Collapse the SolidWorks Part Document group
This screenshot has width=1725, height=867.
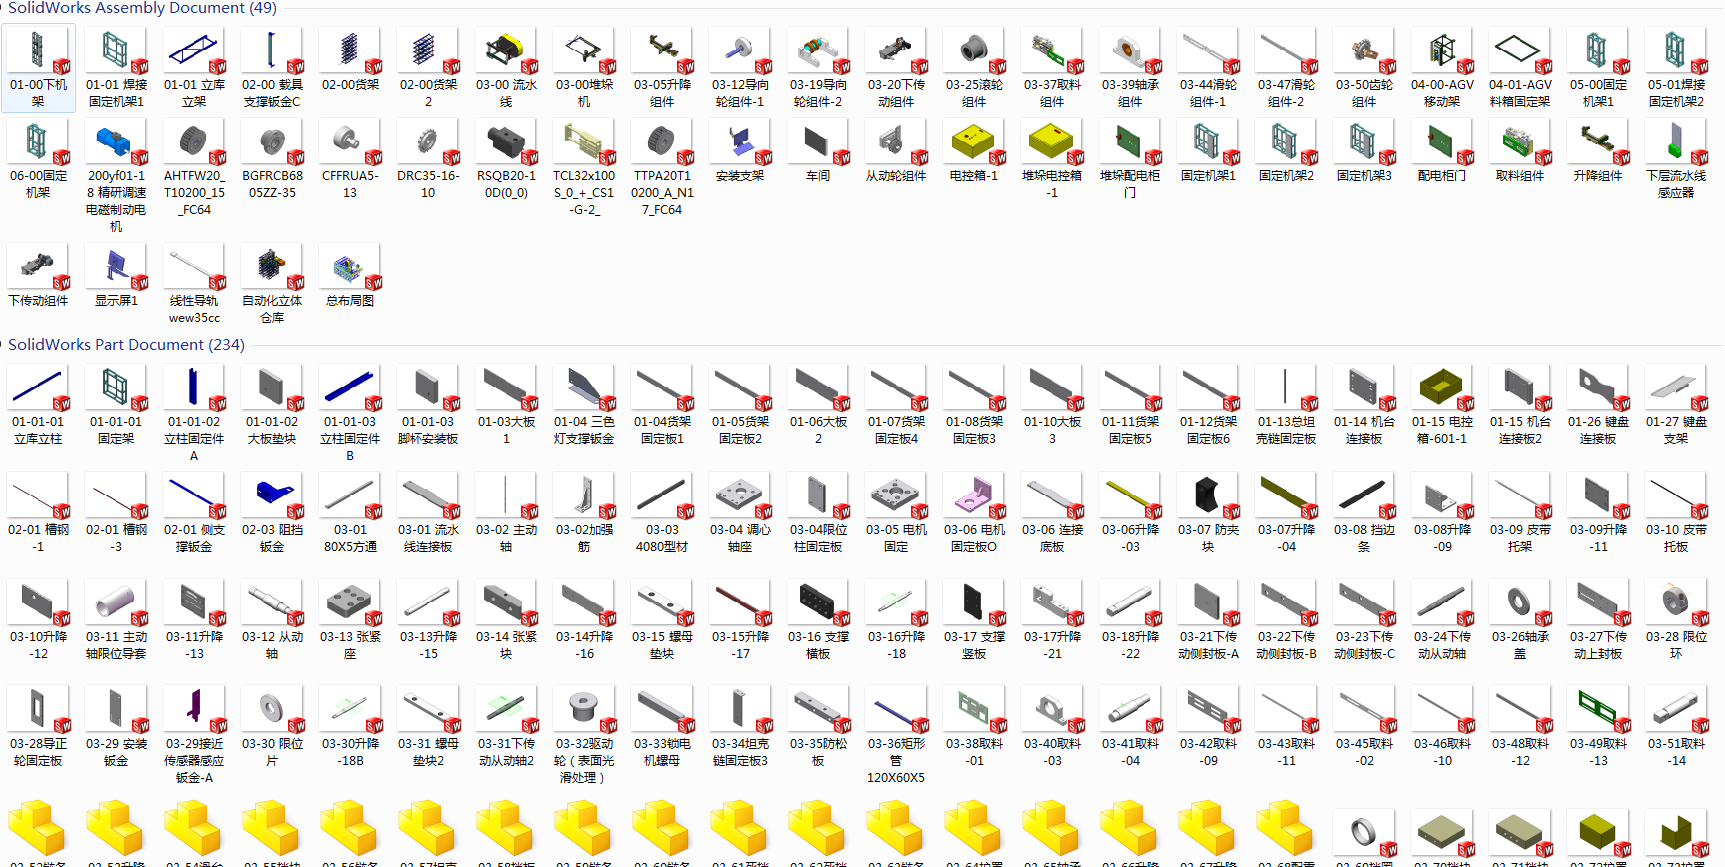tap(2, 345)
